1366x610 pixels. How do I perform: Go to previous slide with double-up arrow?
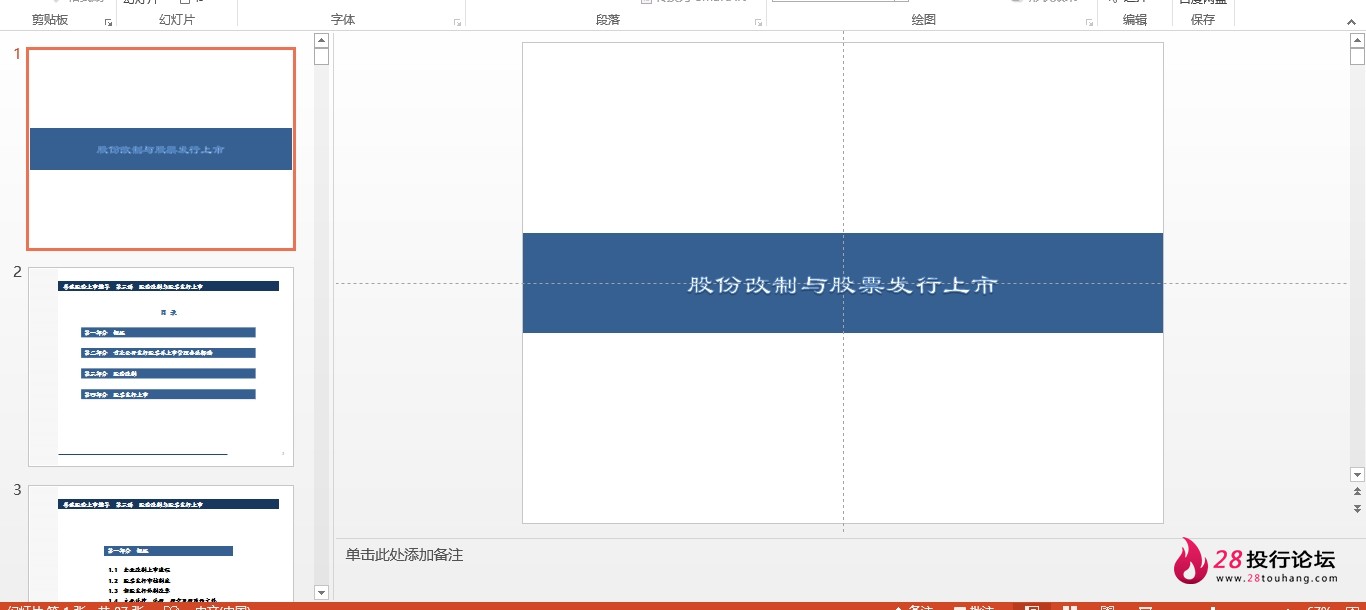(x=1357, y=491)
